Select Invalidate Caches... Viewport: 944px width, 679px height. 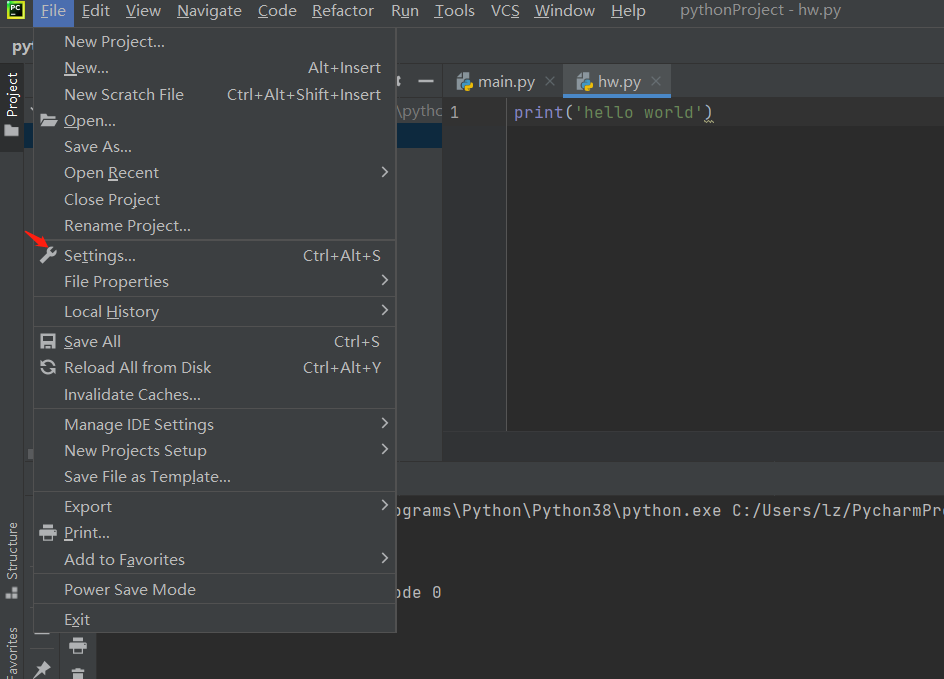214,394
